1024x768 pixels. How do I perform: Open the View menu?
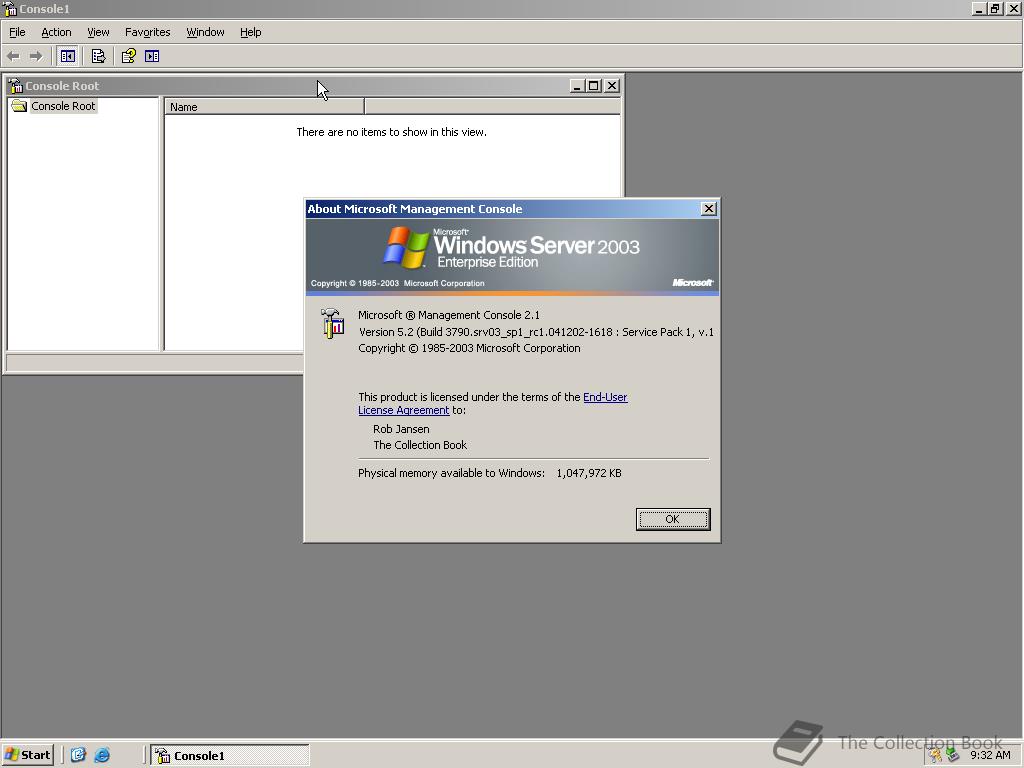98,32
